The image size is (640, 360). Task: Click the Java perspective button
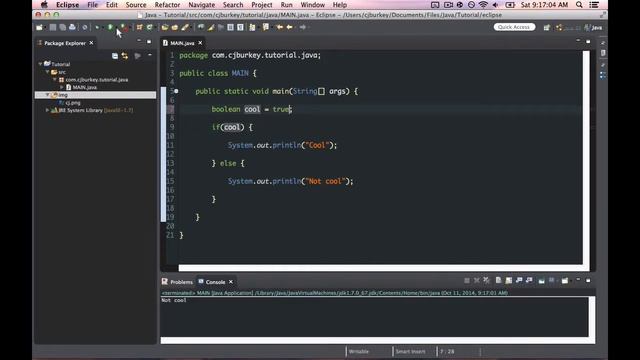pyautogui.click(x=593, y=27)
